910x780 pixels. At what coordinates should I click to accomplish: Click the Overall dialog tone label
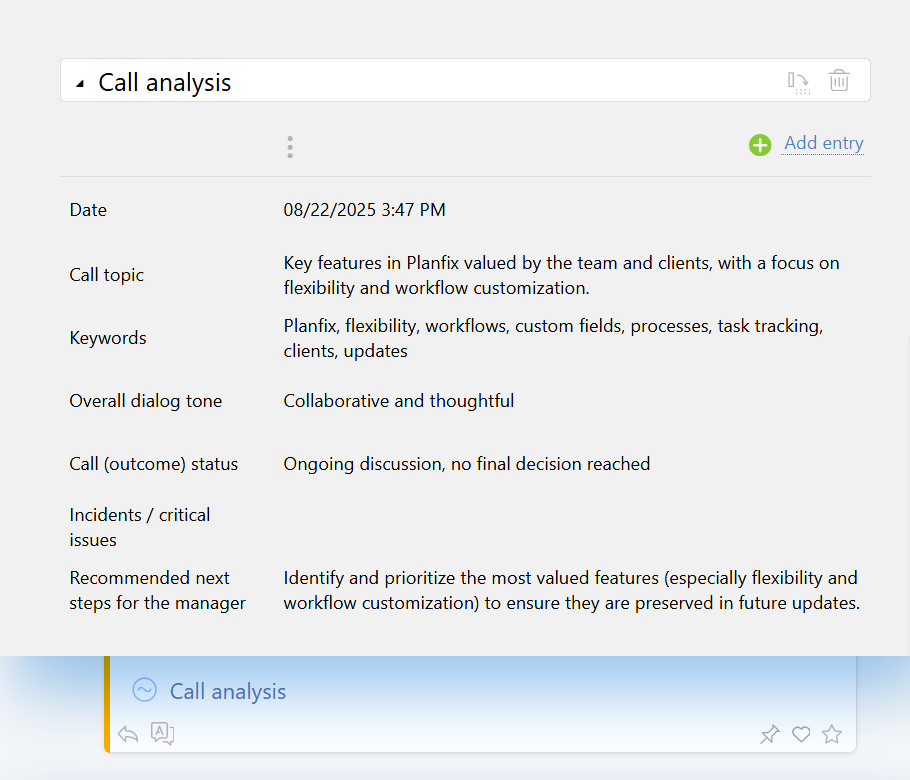(x=146, y=400)
